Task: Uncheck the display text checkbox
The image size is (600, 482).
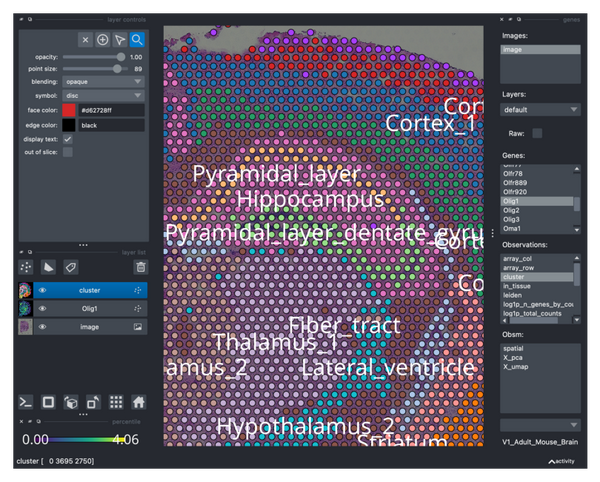Action: (x=68, y=139)
